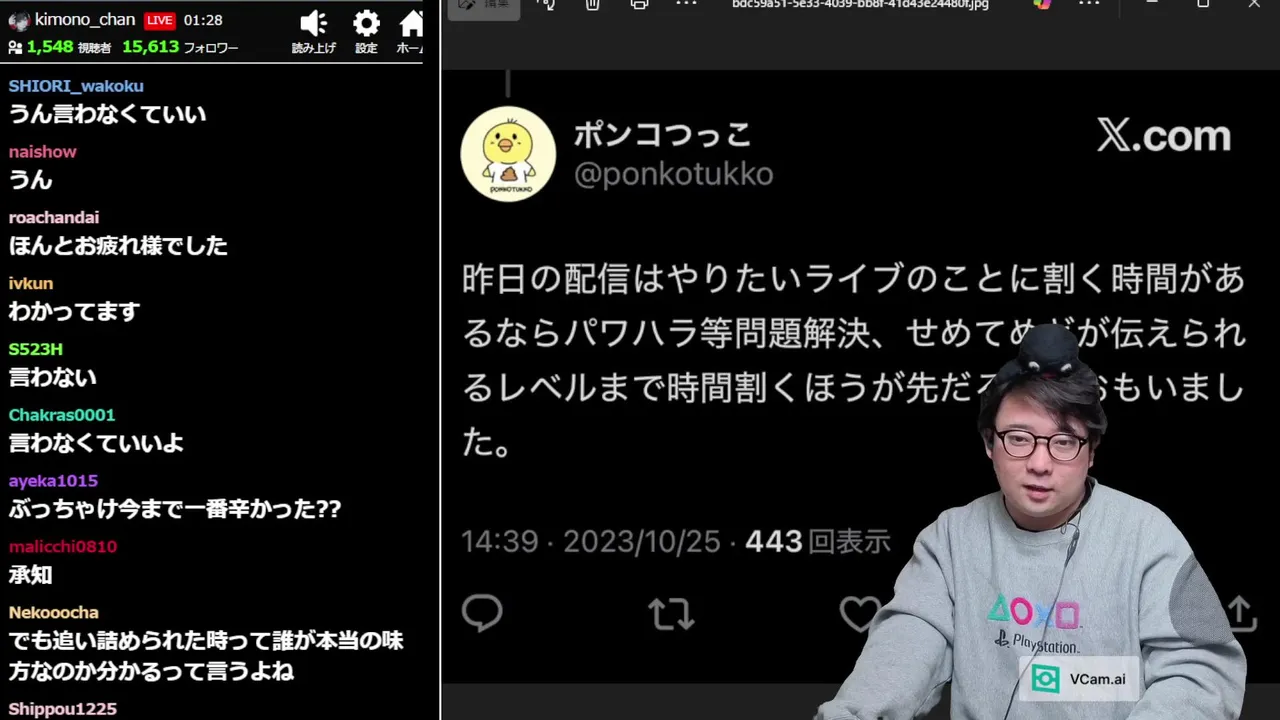Click chat message 言わなくていいよ

click(96, 443)
